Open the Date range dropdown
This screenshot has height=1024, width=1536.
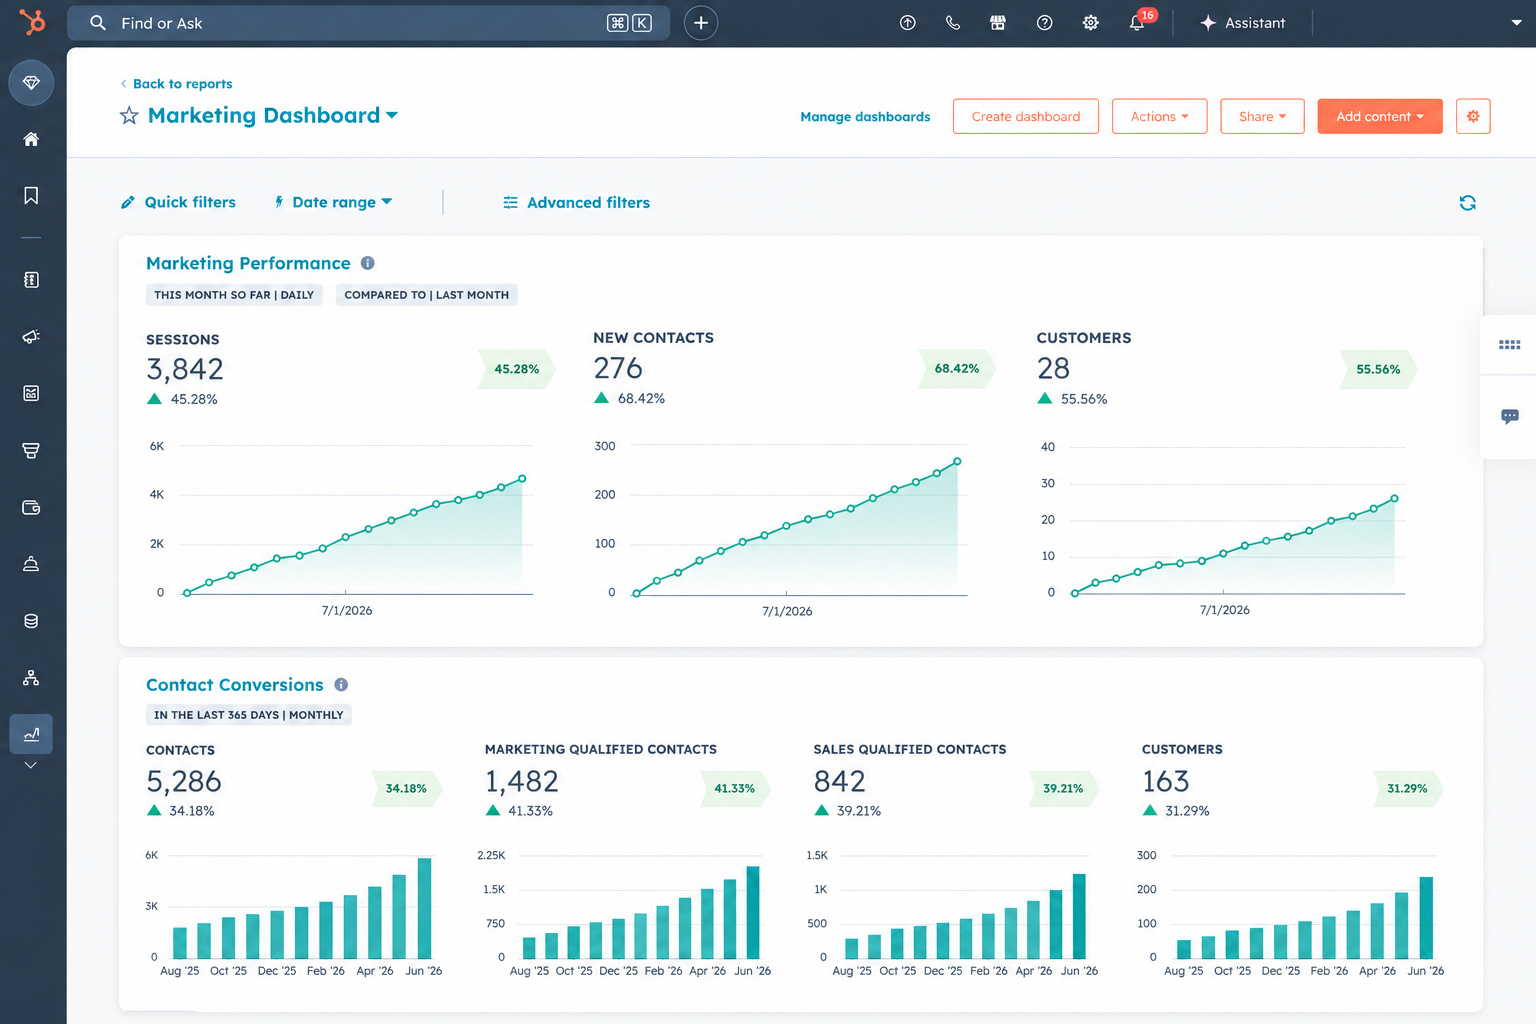pyautogui.click(x=333, y=202)
